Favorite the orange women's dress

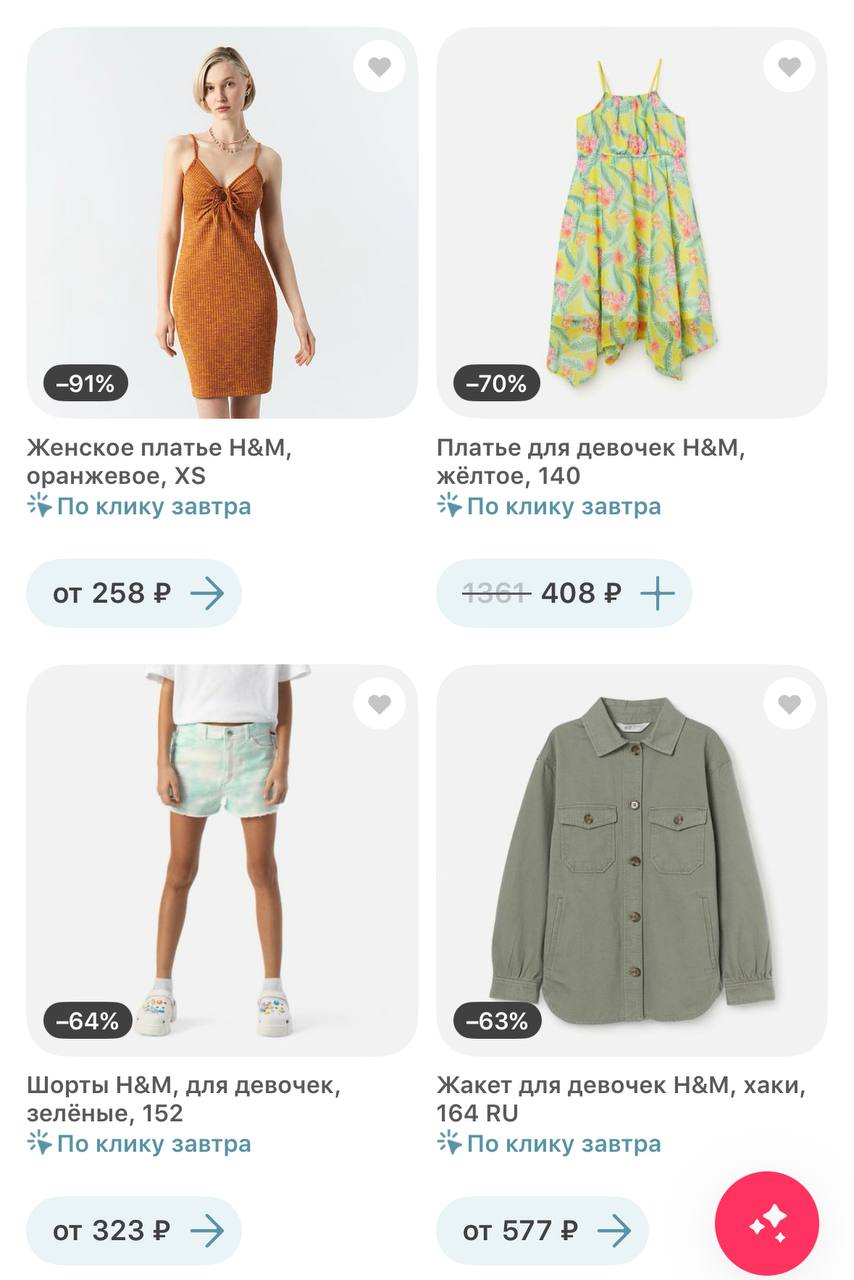point(379,67)
